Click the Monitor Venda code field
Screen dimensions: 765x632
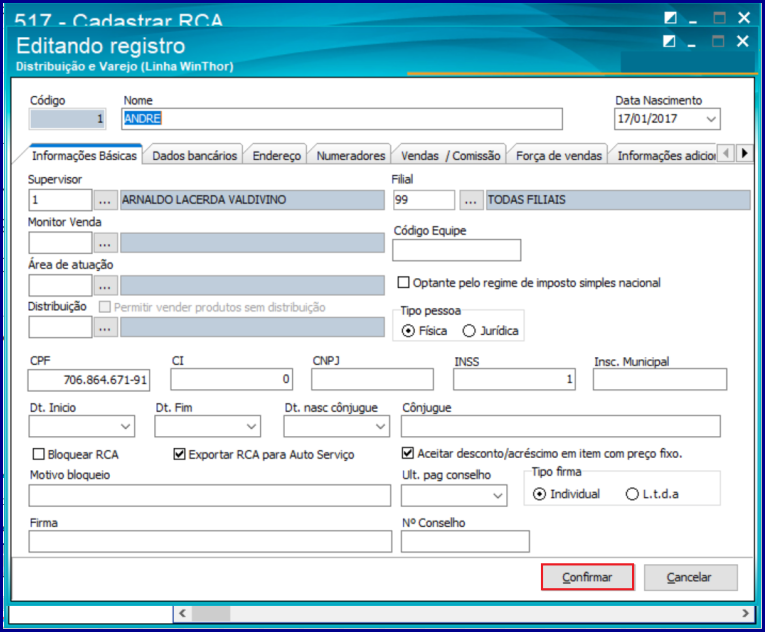click(x=60, y=243)
